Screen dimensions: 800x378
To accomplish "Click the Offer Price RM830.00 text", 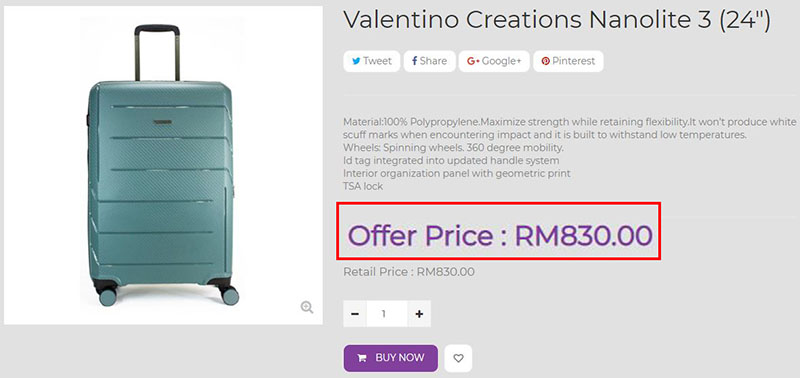I will pos(499,236).
